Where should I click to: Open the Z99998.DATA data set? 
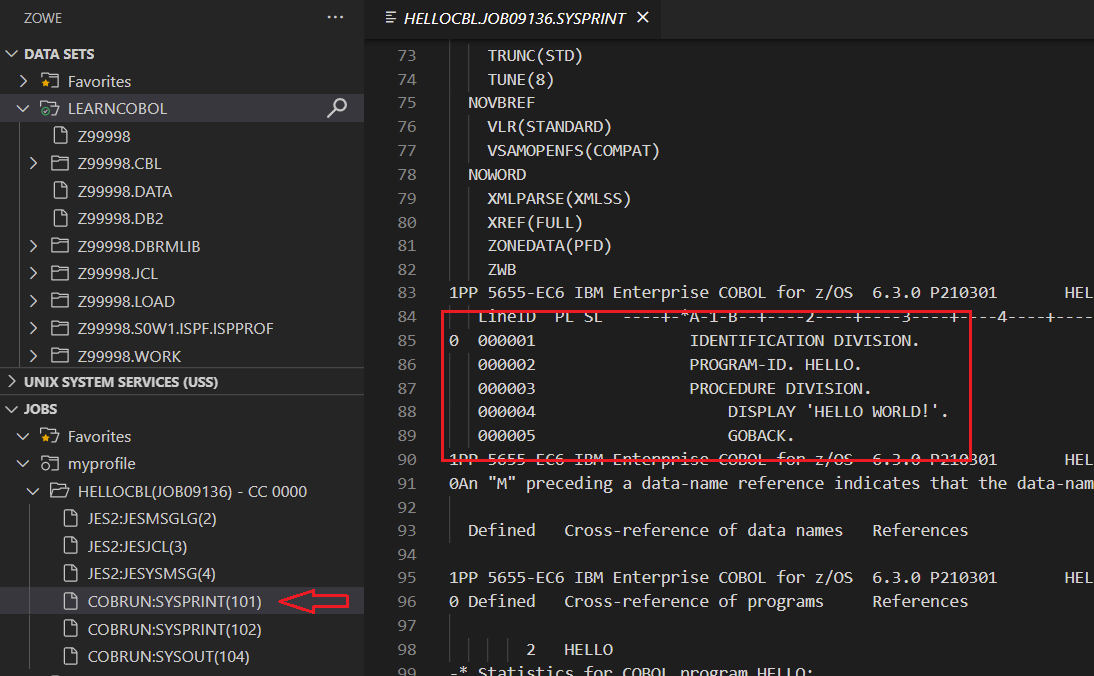coord(125,191)
